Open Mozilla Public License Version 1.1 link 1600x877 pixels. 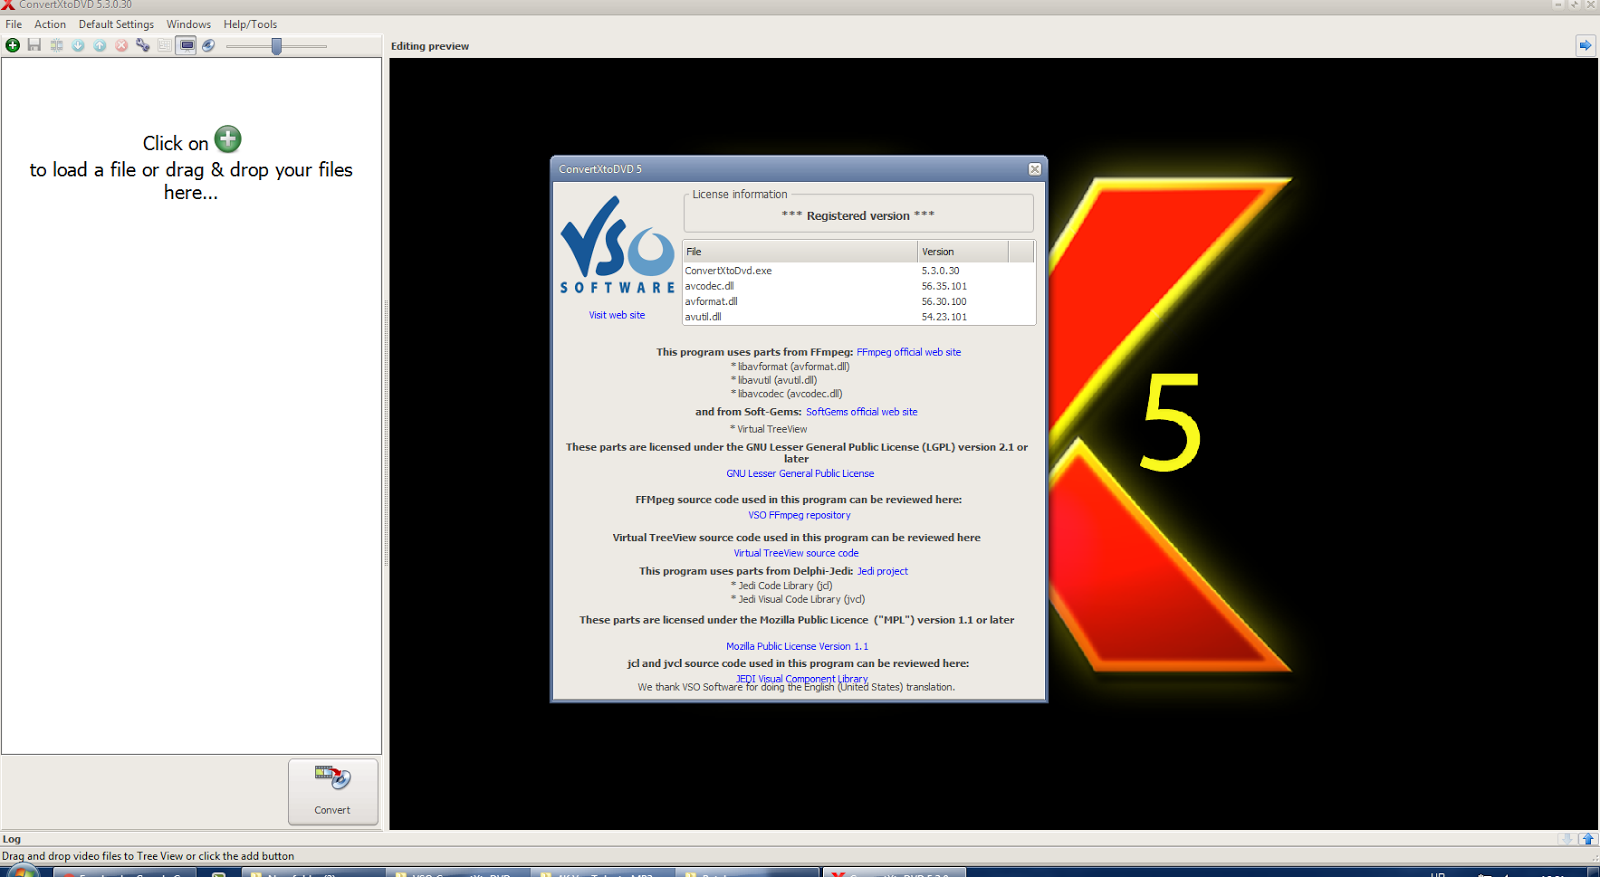(797, 647)
